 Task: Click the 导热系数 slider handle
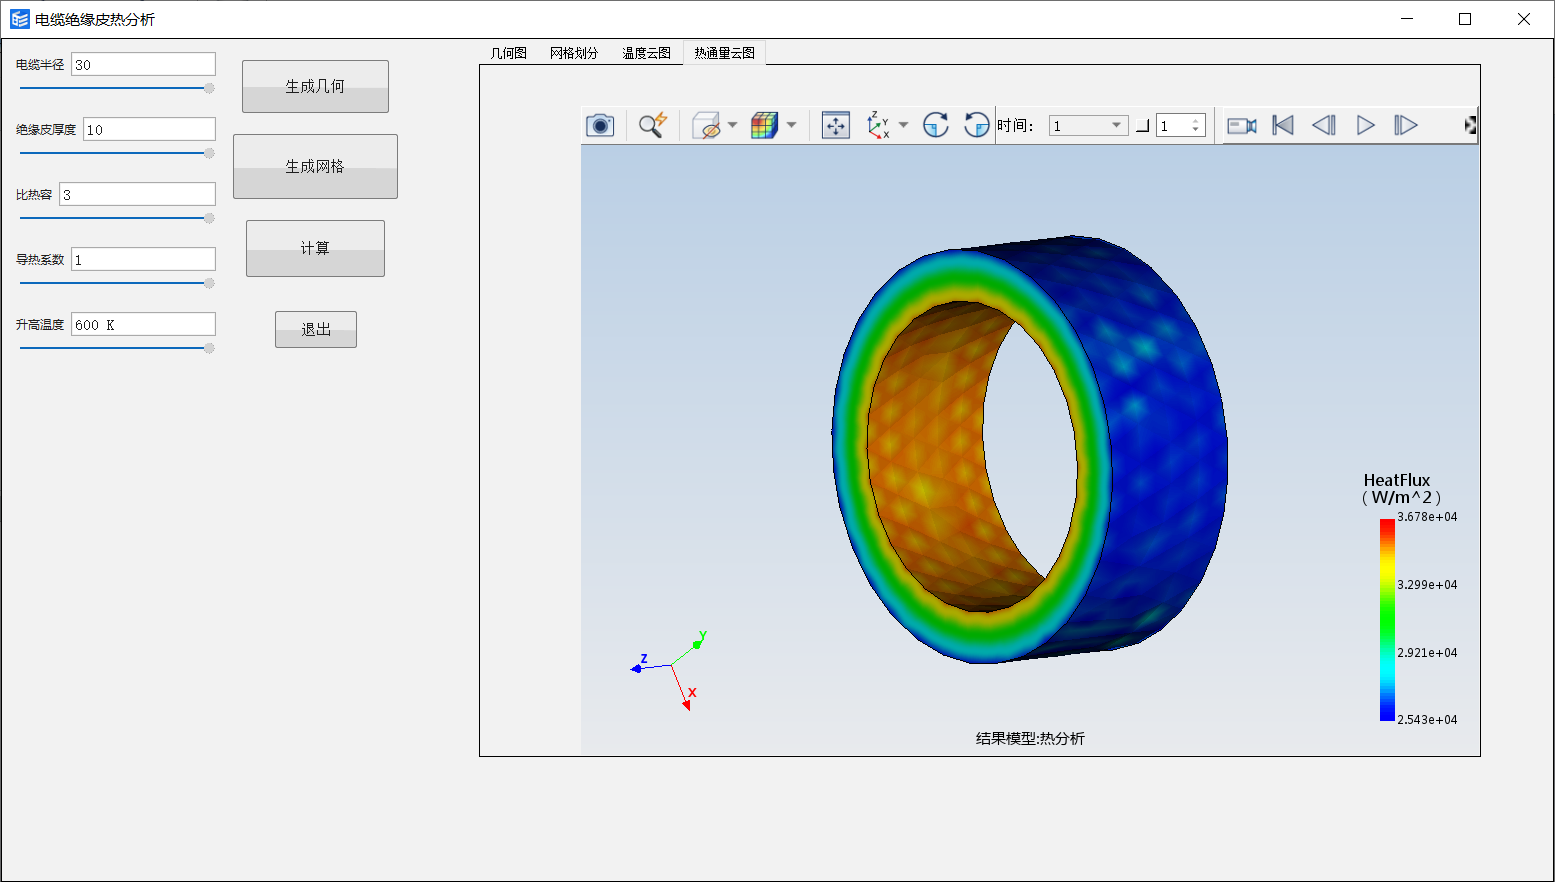(x=209, y=283)
